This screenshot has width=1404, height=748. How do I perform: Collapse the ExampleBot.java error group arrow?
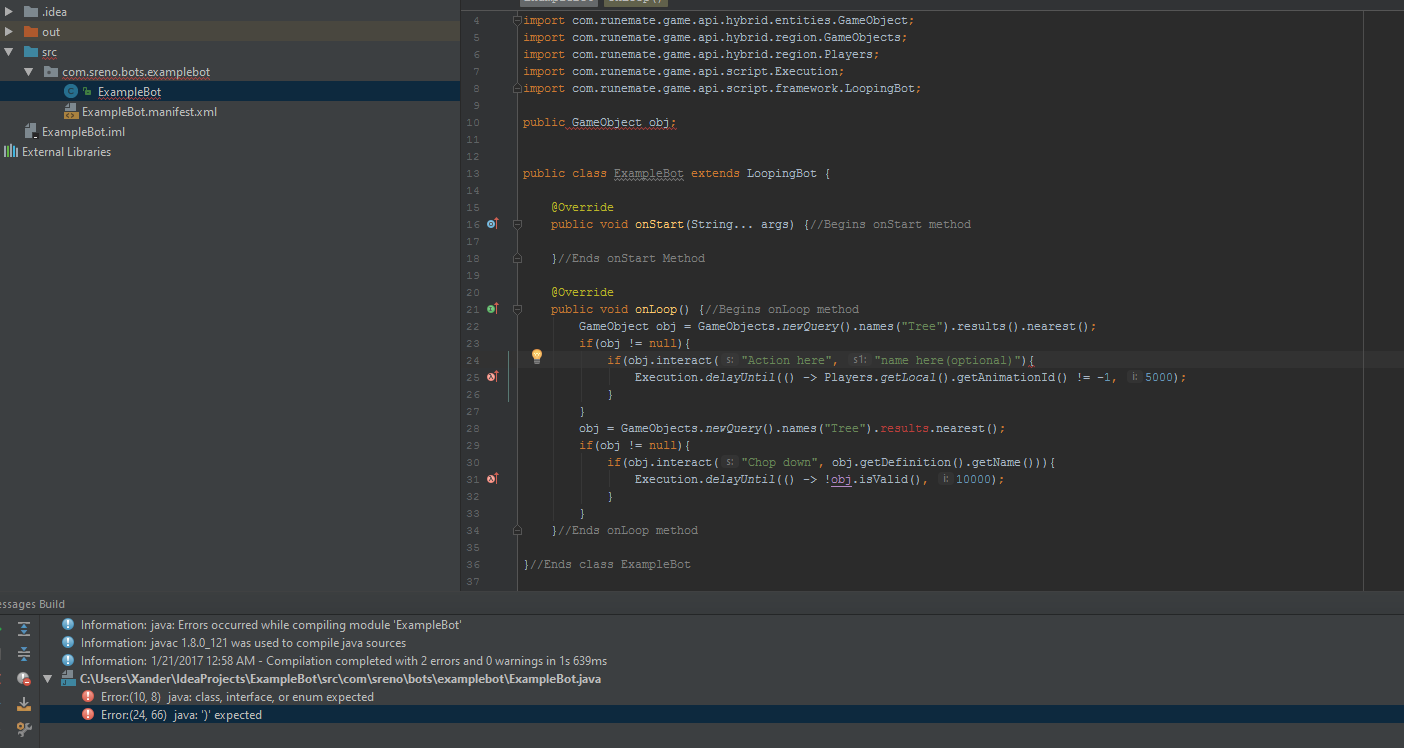[47, 679]
